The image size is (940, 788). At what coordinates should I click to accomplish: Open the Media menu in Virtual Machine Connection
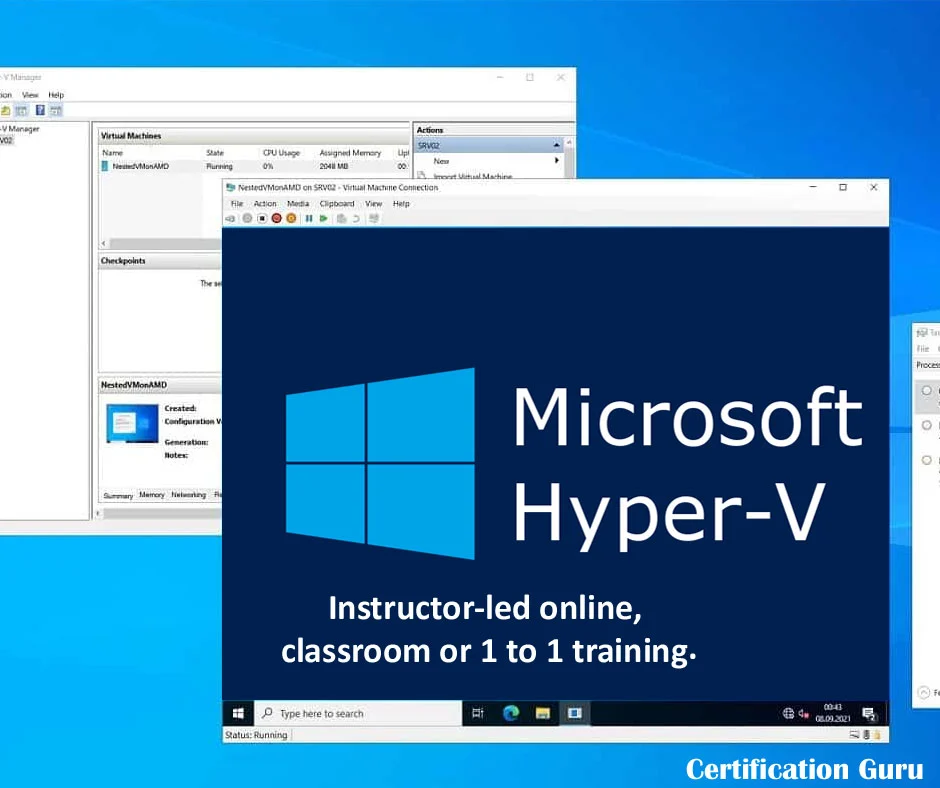[x=297, y=203]
